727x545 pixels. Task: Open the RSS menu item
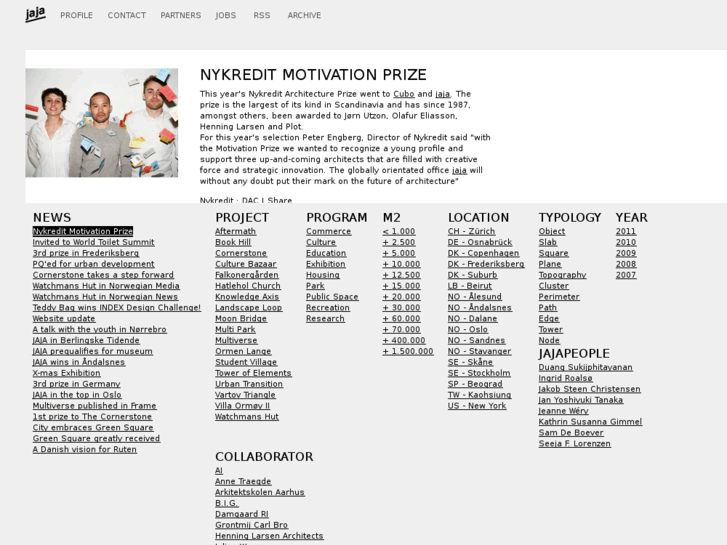tap(261, 15)
